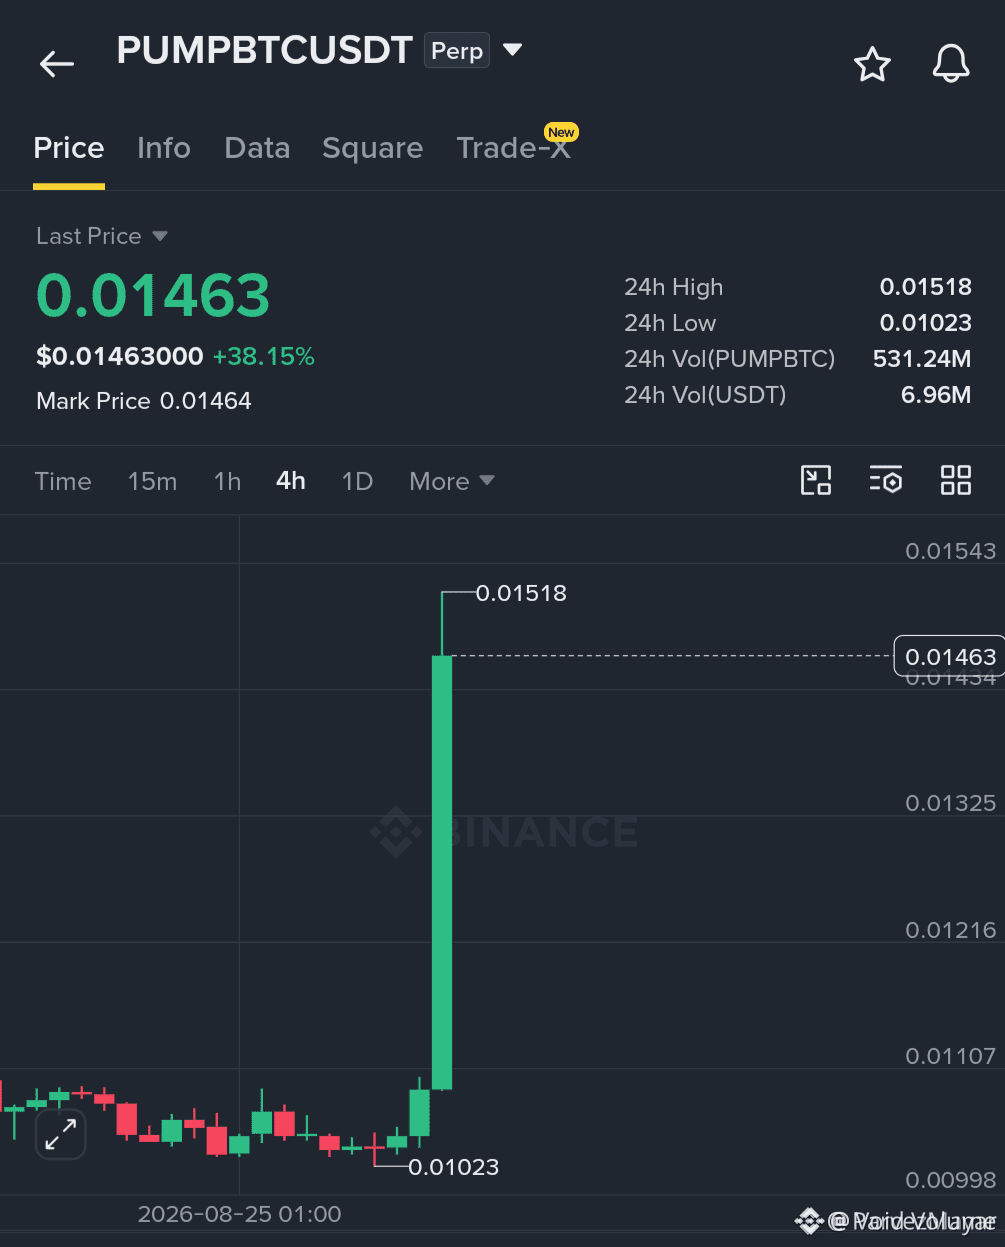This screenshot has width=1005, height=1247.
Task: Tap the 0.01216 price axis label
Action: pyautogui.click(x=950, y=930)
